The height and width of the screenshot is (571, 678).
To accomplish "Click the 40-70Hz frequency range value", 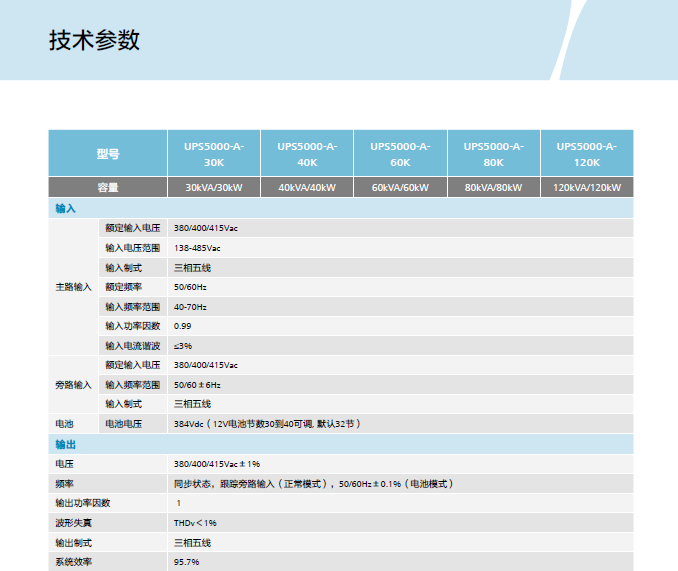I will (x=191, y=306).
